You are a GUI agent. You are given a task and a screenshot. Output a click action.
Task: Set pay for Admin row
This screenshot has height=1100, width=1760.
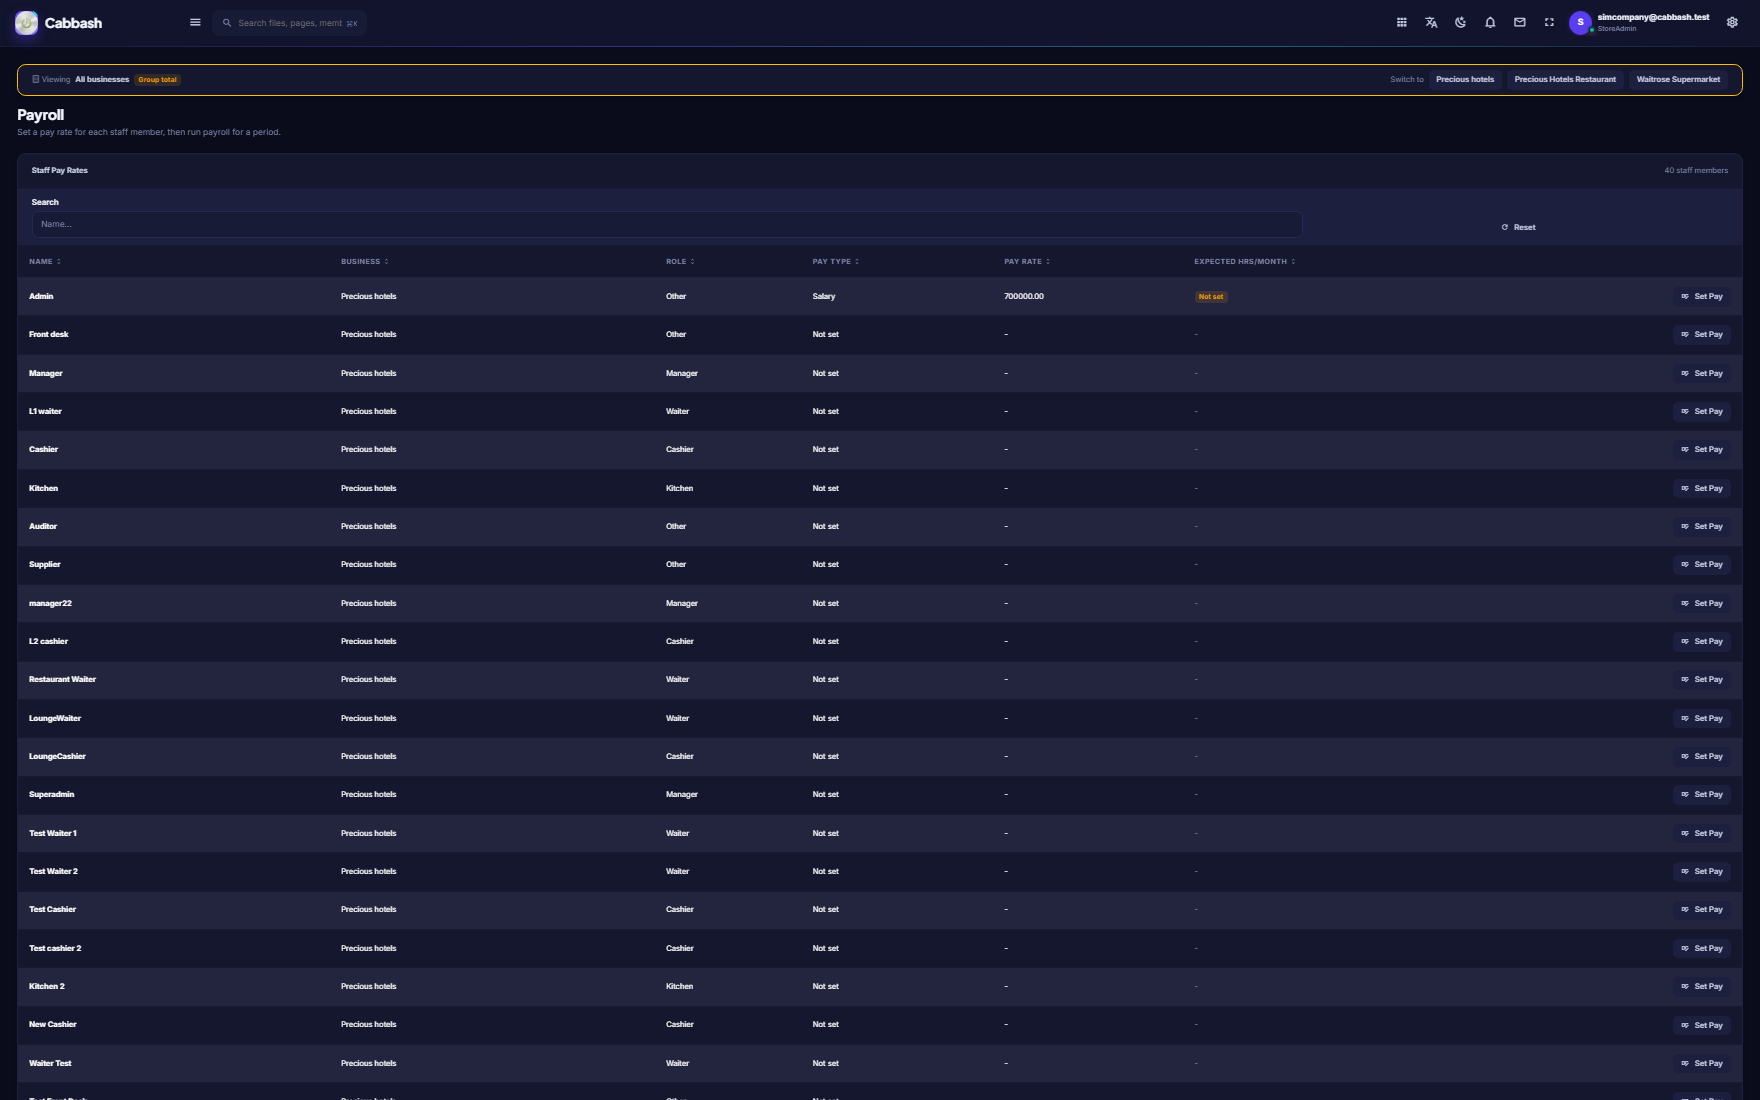coord(1701,297)
